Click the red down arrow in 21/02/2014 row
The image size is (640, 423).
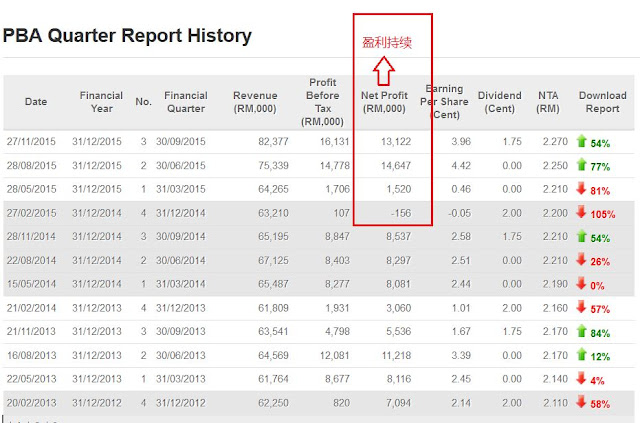581,307
